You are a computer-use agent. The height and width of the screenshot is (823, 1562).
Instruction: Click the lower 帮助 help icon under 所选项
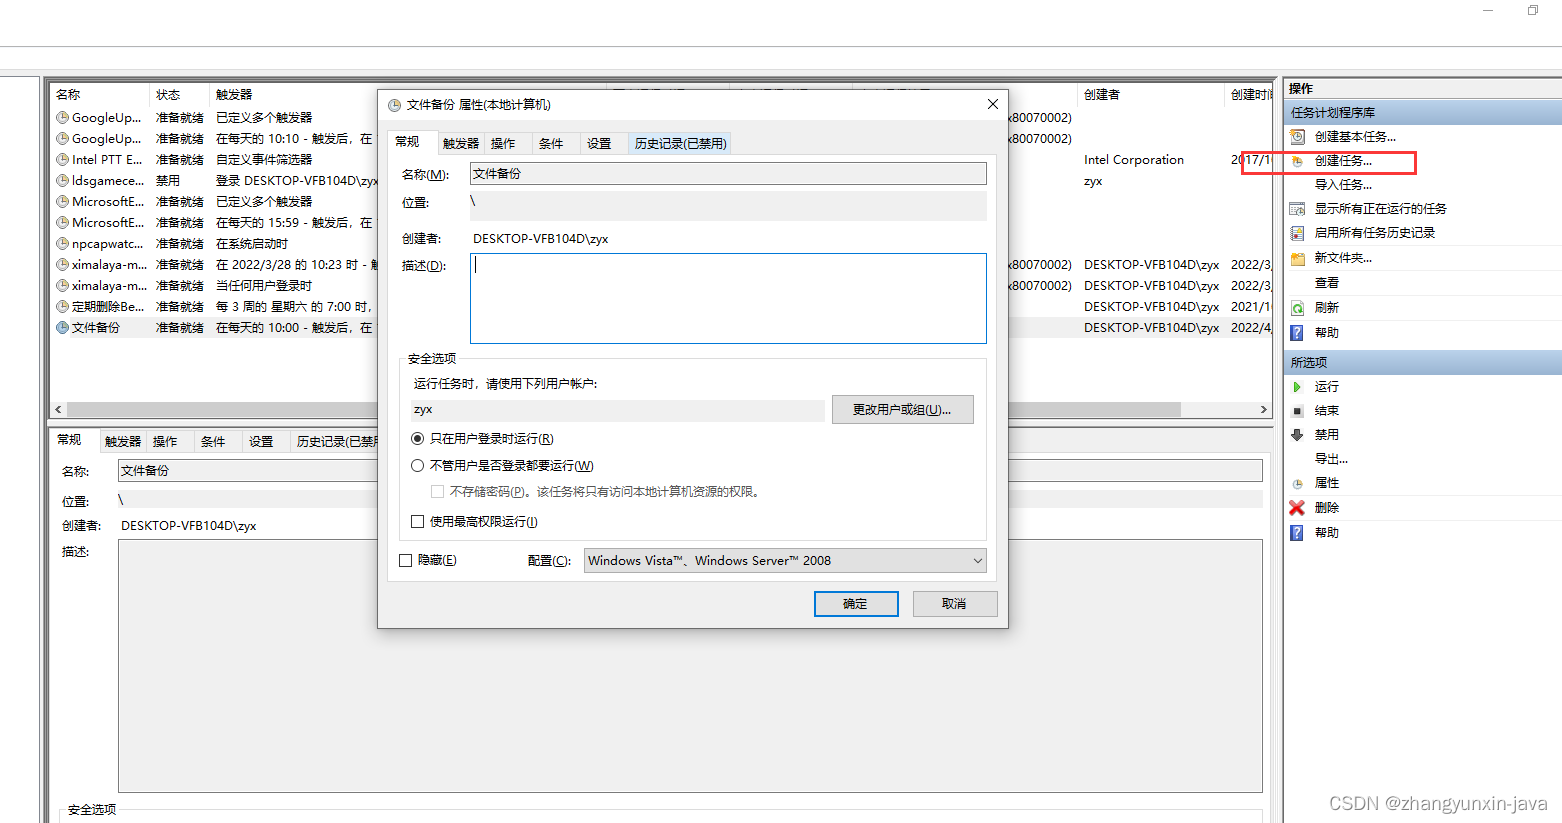1297,532
